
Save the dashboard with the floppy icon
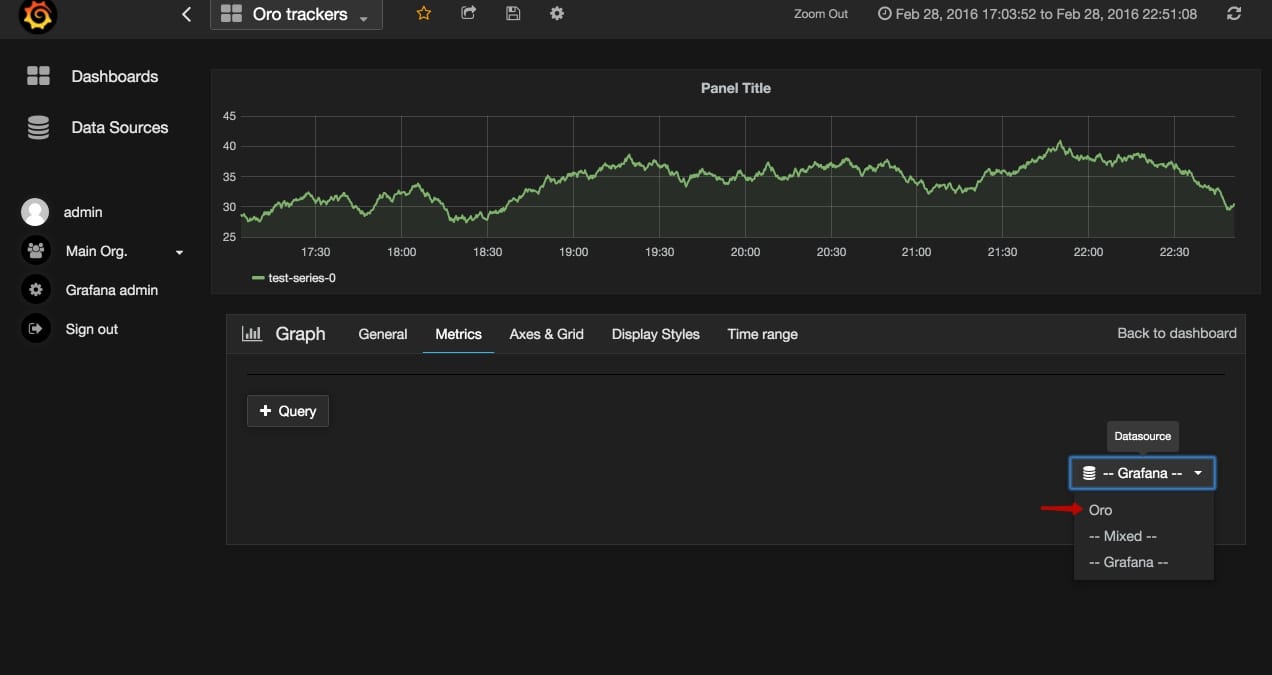(x=513, y=14)
